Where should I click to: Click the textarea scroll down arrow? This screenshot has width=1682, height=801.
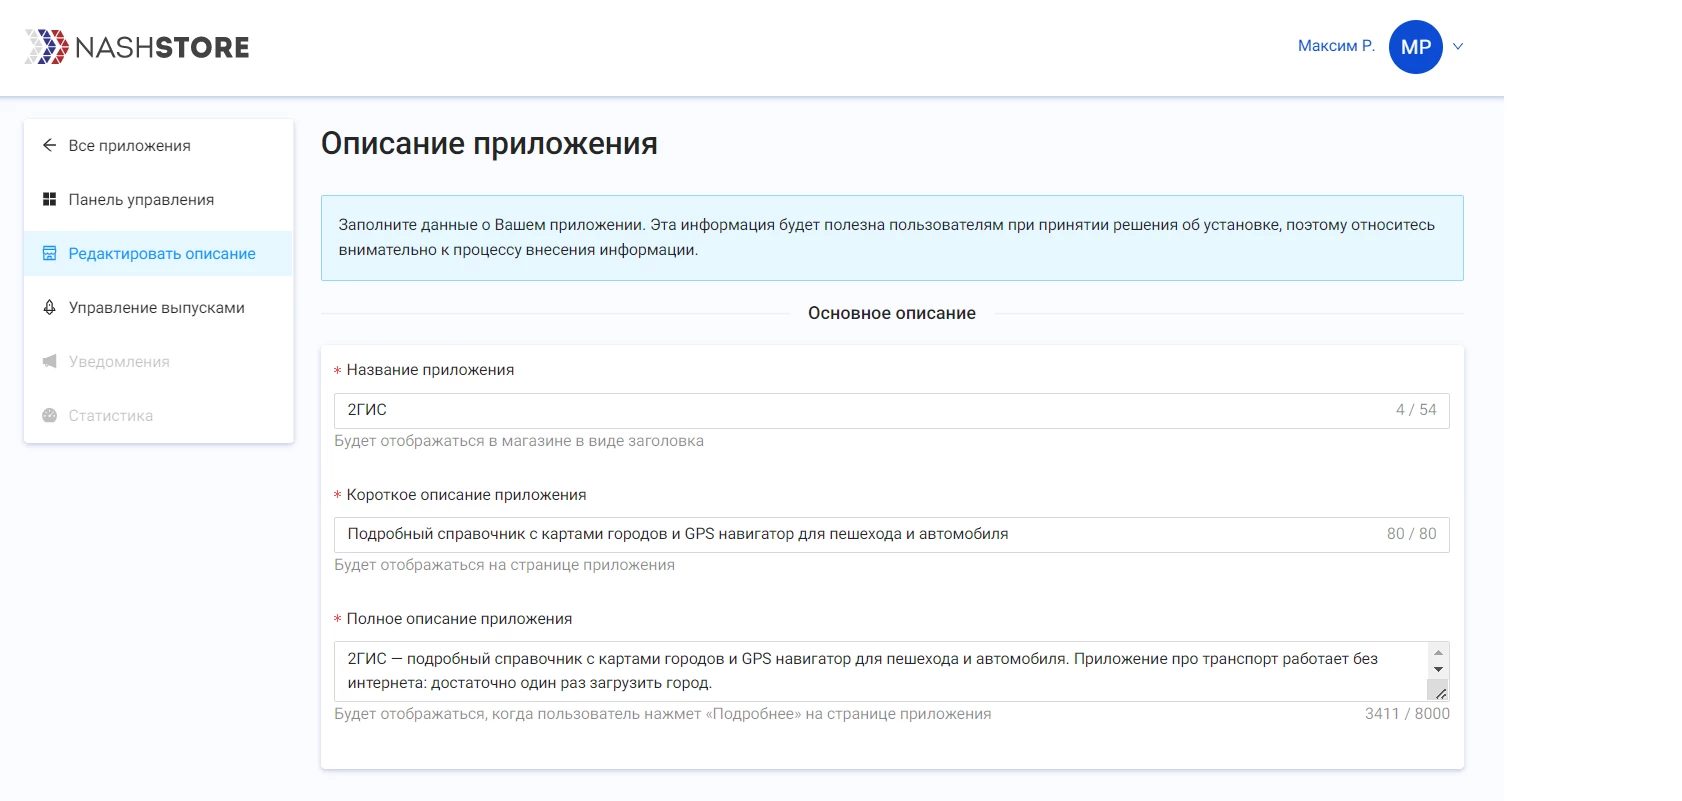pos(1438,669)
